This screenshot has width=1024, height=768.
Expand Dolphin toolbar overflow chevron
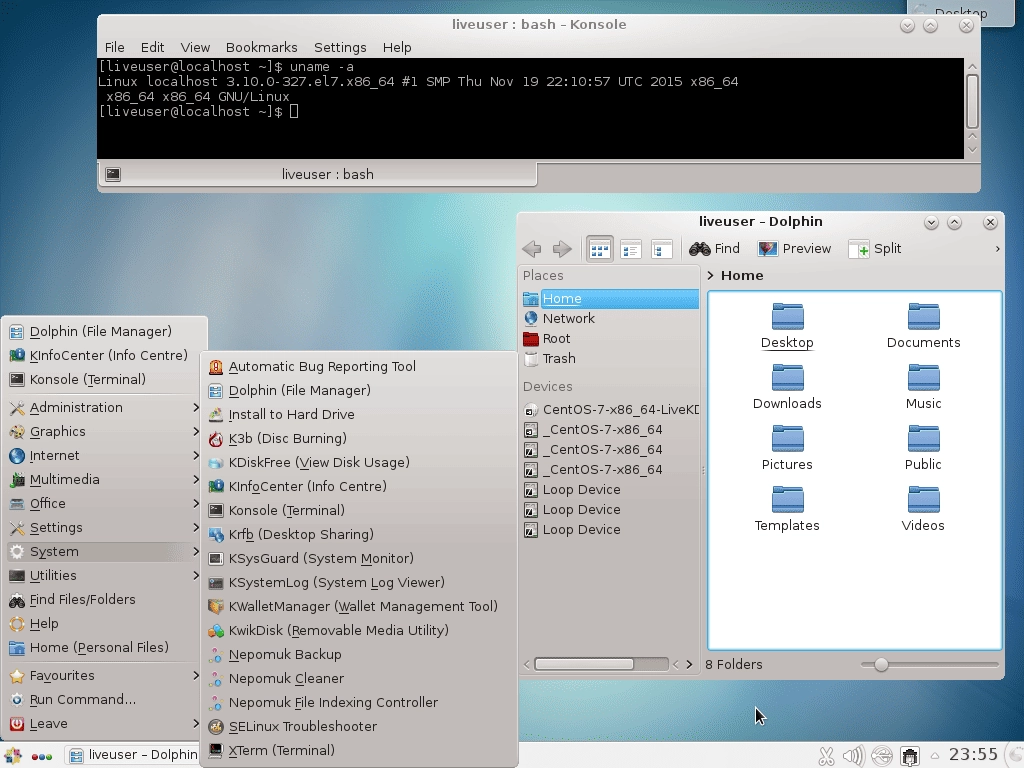[x=997, y=249]
